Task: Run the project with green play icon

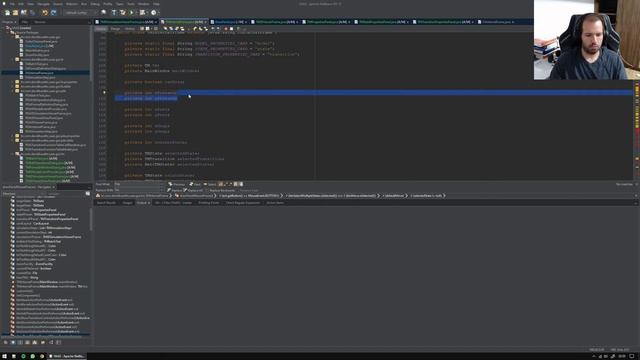Action: 131,13
